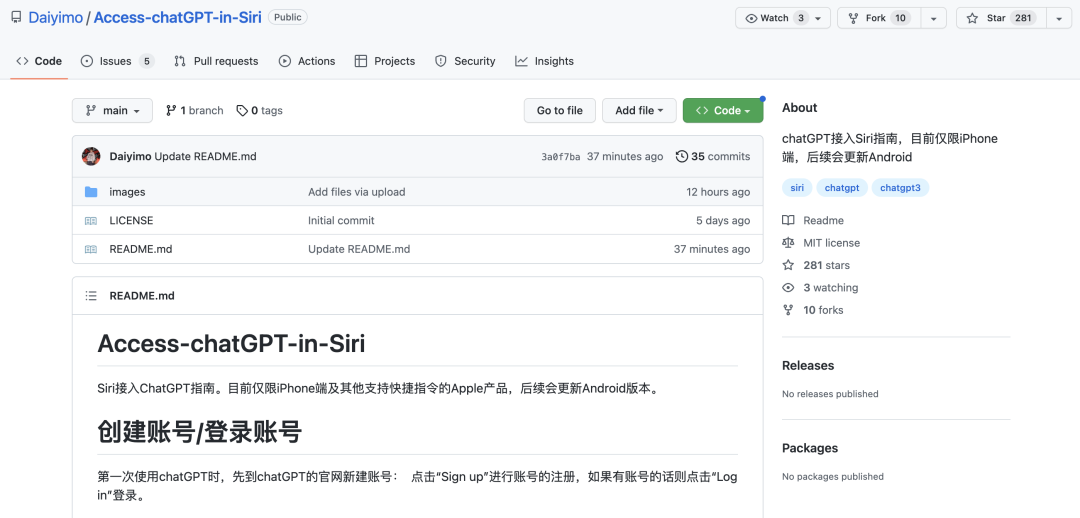The height and width of the screenshot is (518, 1080).
Task: Open the Pull requests tab
Action: click(x=216, y=61)
